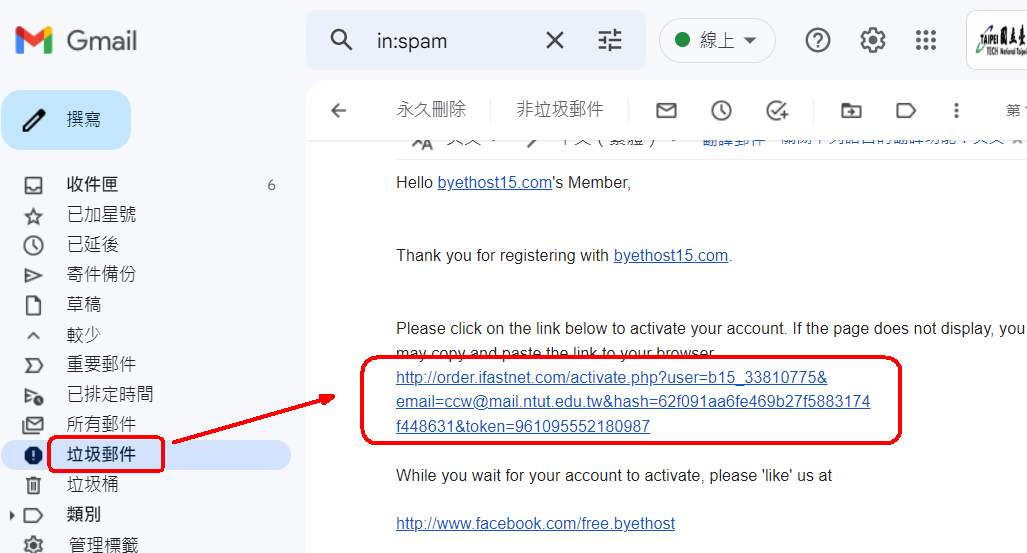Open the settings gear icon
Viewport: 1027px width, 553px height.
[x=872, y=41]
